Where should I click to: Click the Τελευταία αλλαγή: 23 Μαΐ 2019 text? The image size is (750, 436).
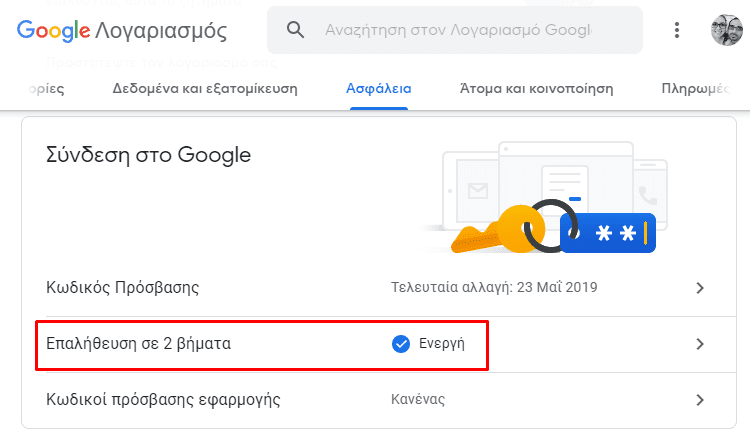pyautogui.click(x=494, y=287)
